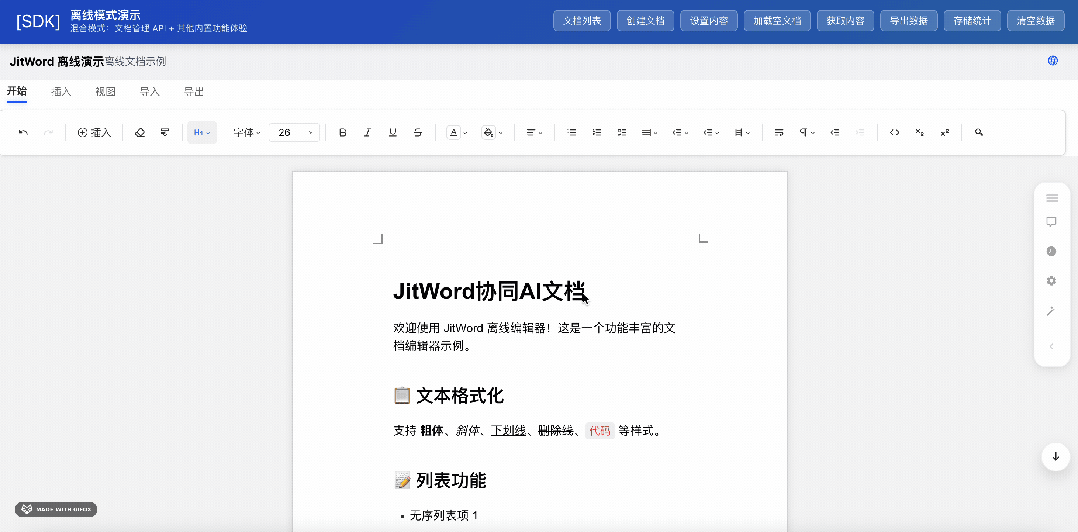Switch to the 开始 tab

(17, 91)
